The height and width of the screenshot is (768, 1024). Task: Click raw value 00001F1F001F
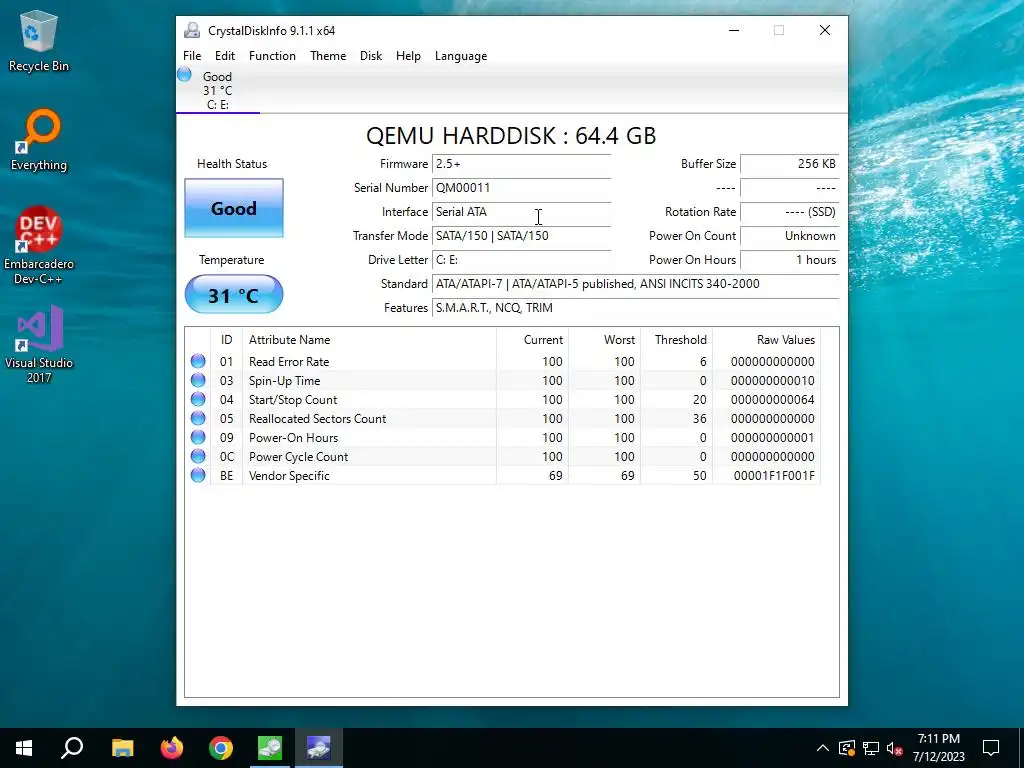click(774, 475)
